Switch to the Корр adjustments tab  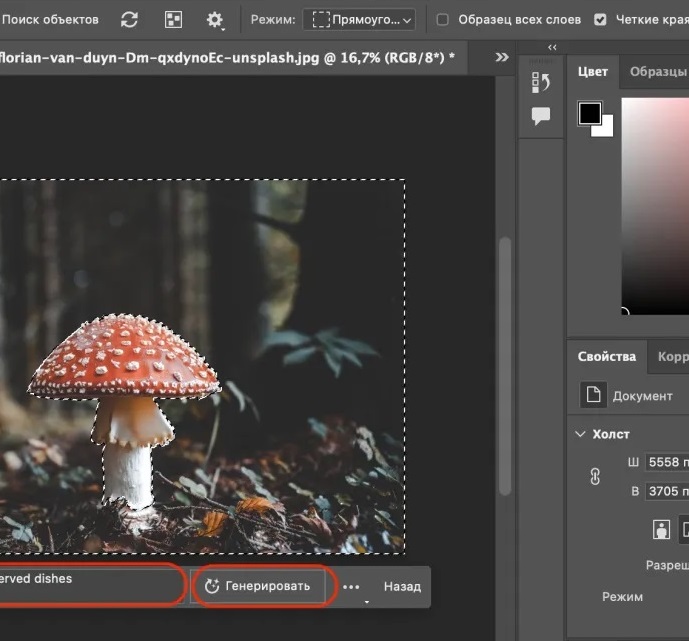[x=673, y=356]
